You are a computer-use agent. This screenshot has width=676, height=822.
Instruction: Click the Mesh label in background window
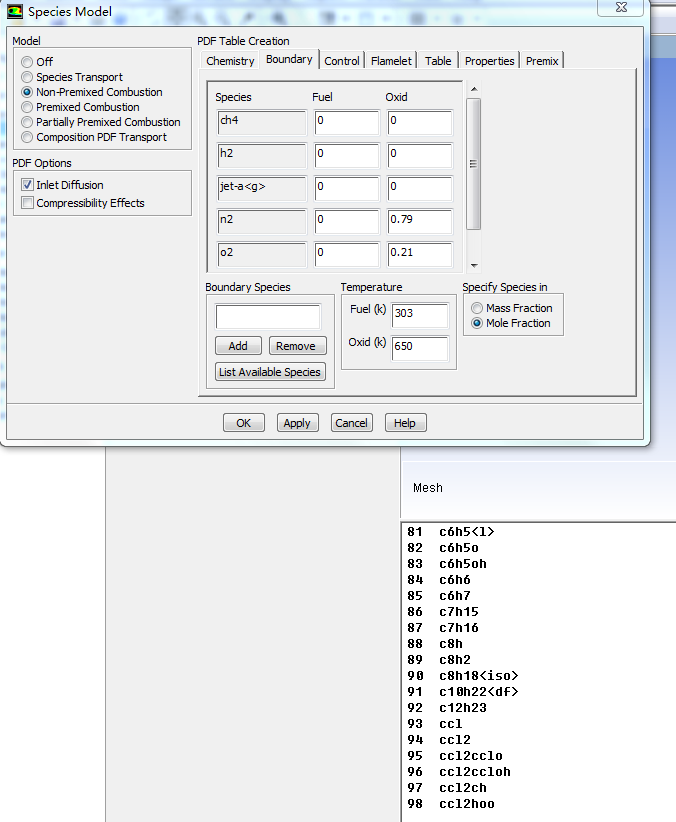pyautogui.click(x=428, y=488)
